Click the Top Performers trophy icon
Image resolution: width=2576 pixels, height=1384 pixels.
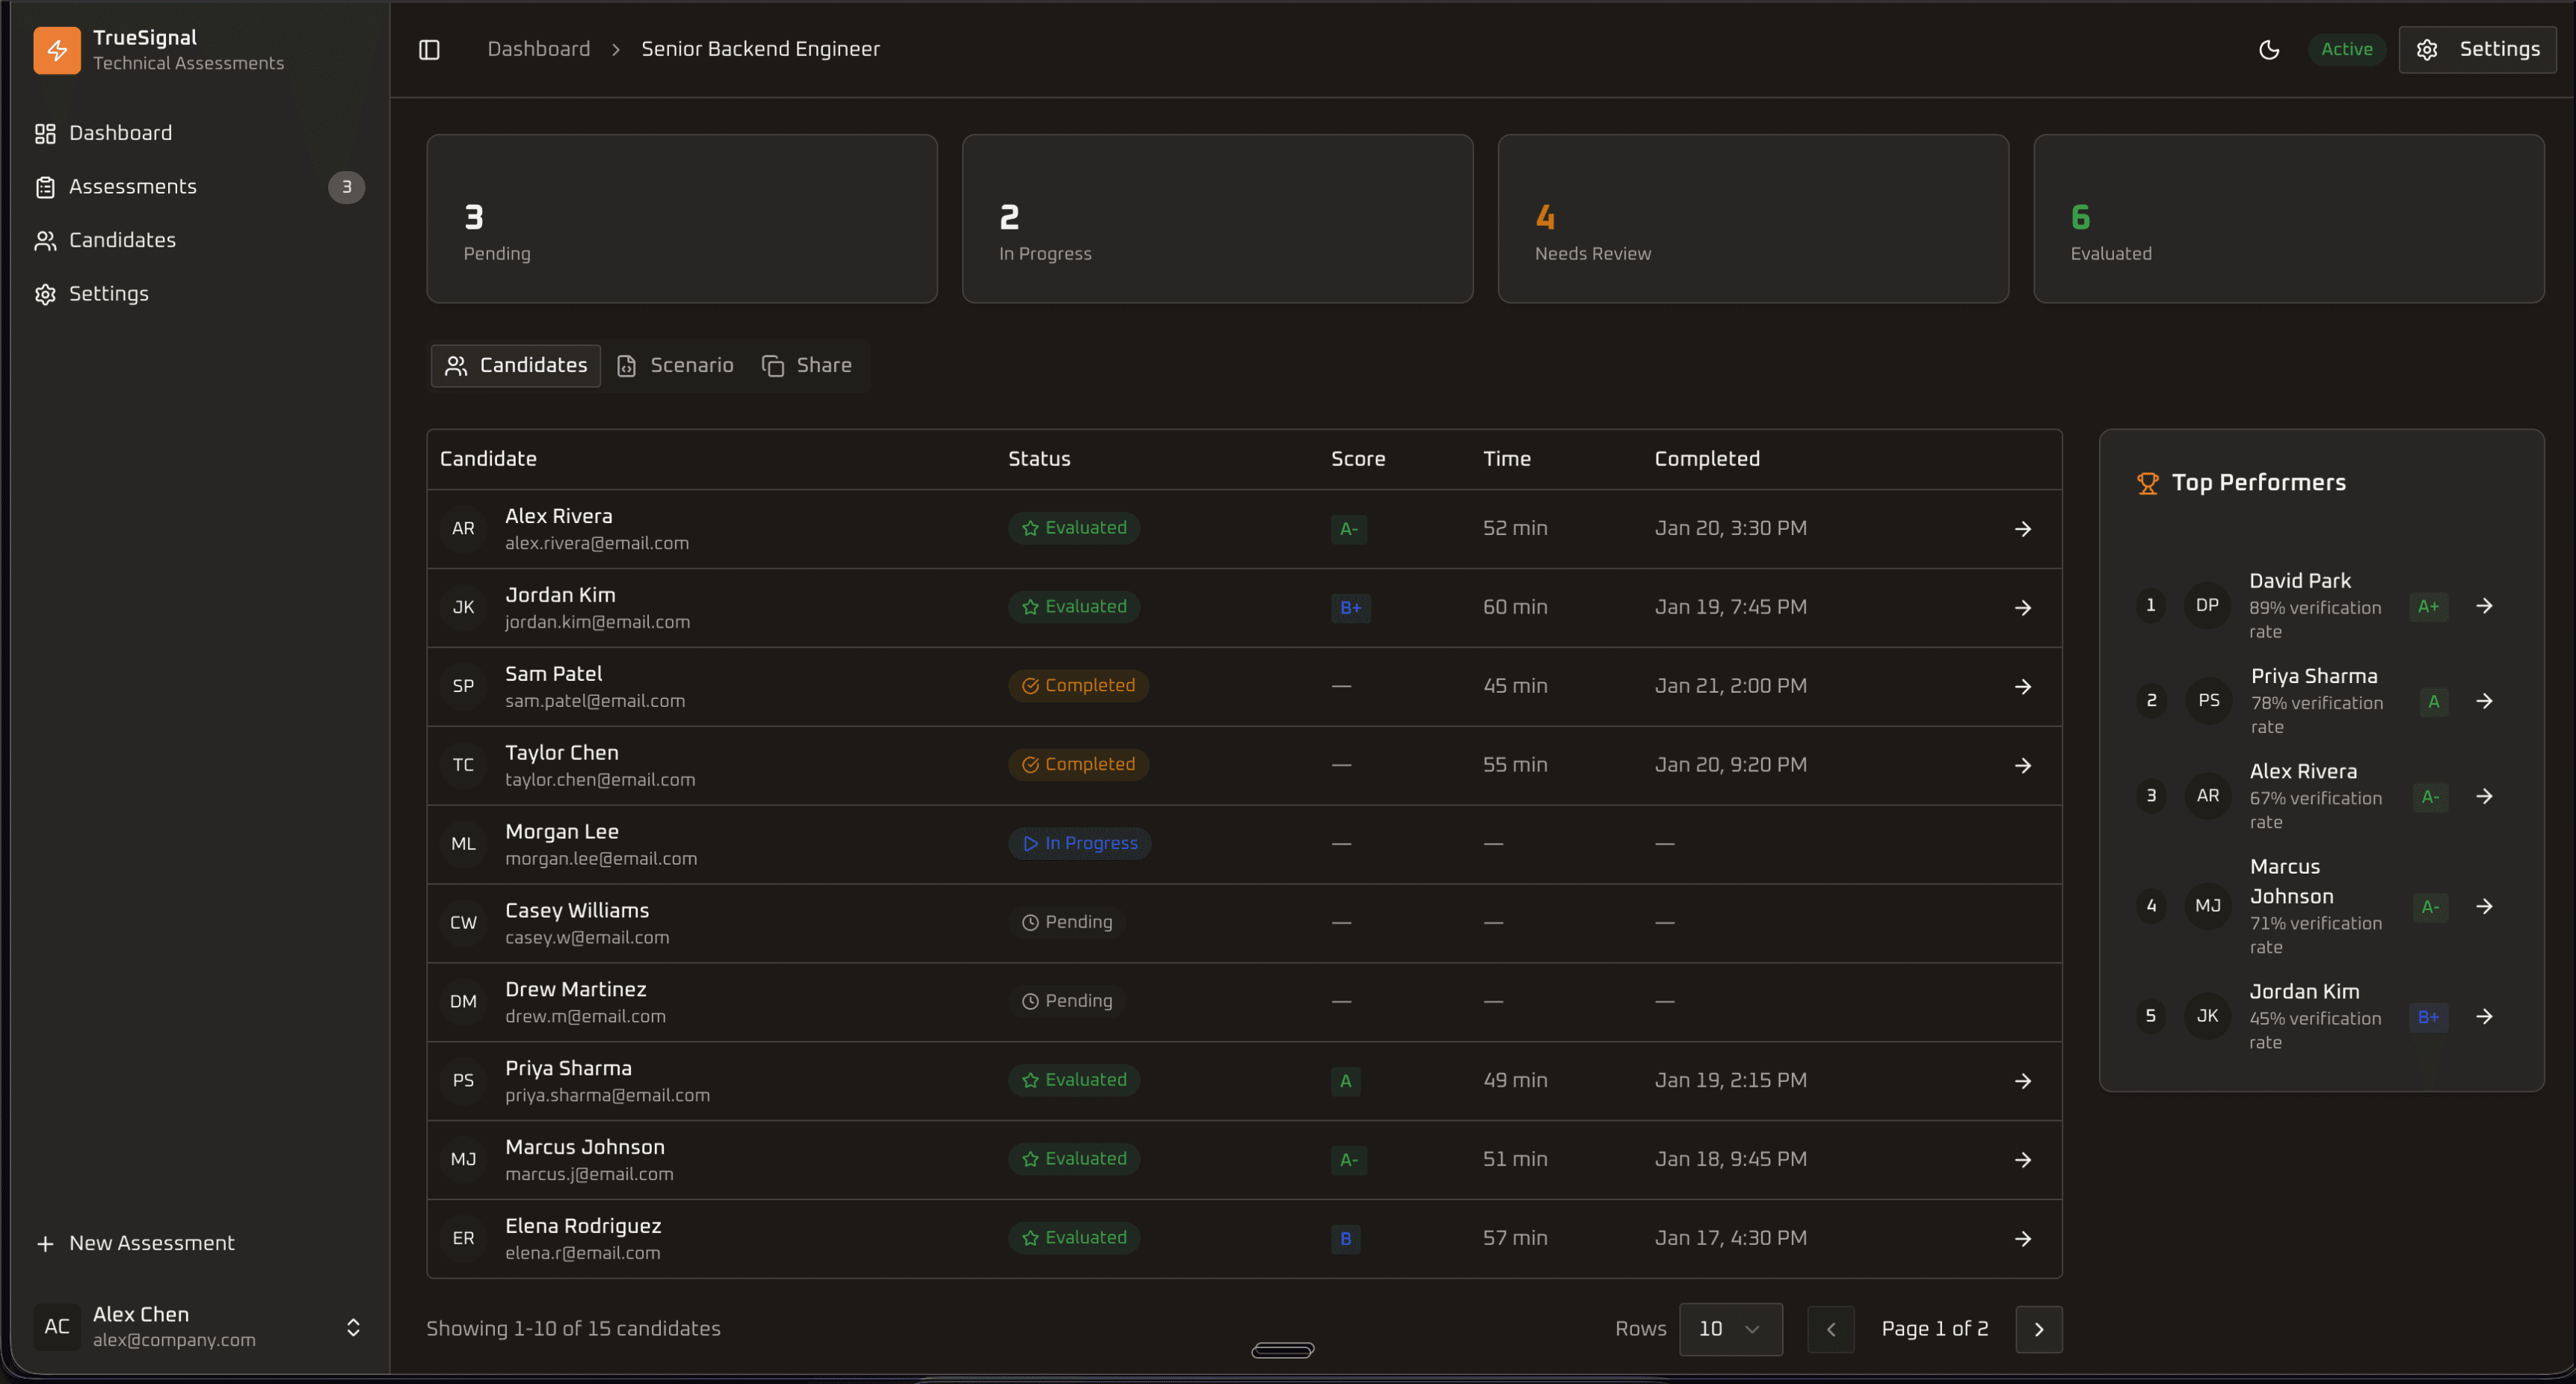coord(2147,483)
